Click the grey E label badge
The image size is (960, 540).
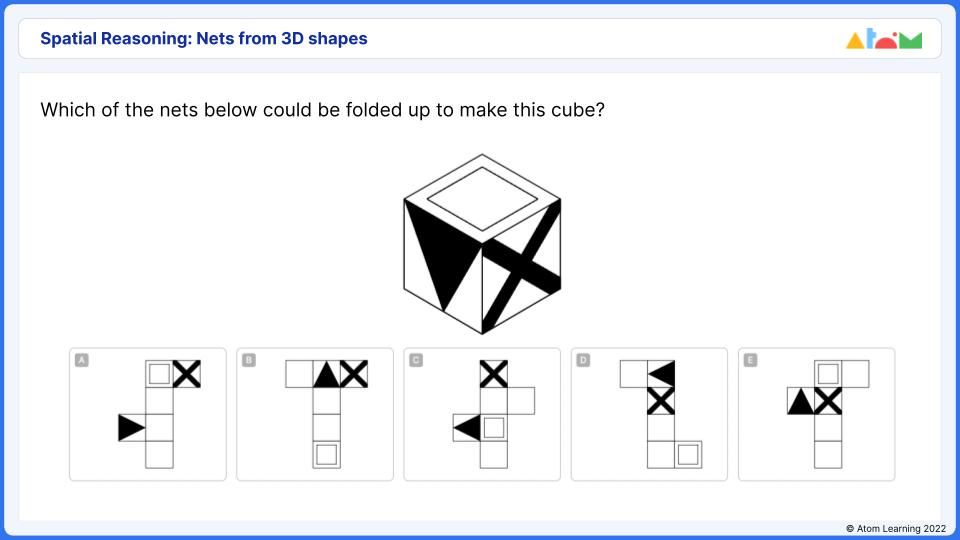click(x=750, y=360)
